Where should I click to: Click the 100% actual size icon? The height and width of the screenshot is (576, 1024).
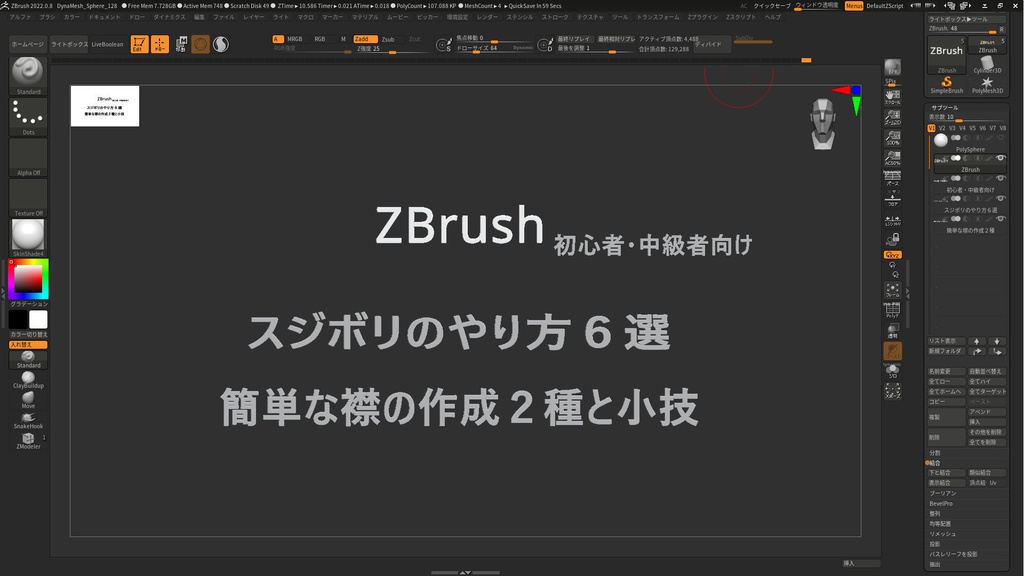tap(892, 137)
